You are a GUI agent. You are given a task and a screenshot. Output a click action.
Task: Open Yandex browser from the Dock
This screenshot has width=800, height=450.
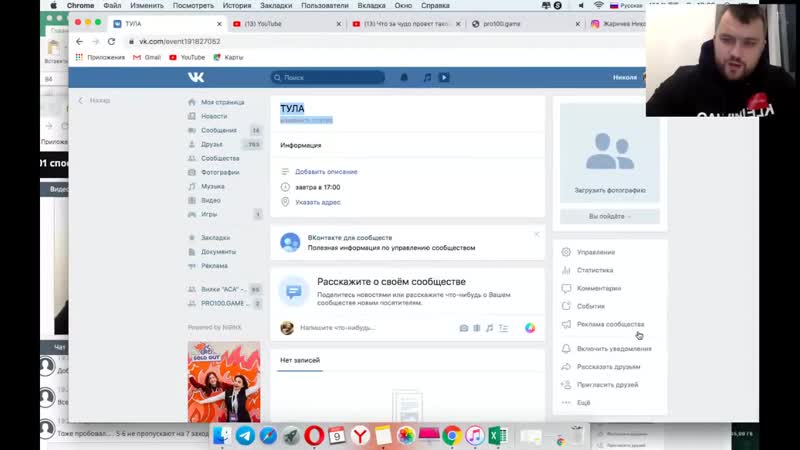click(x=360, y=436)
